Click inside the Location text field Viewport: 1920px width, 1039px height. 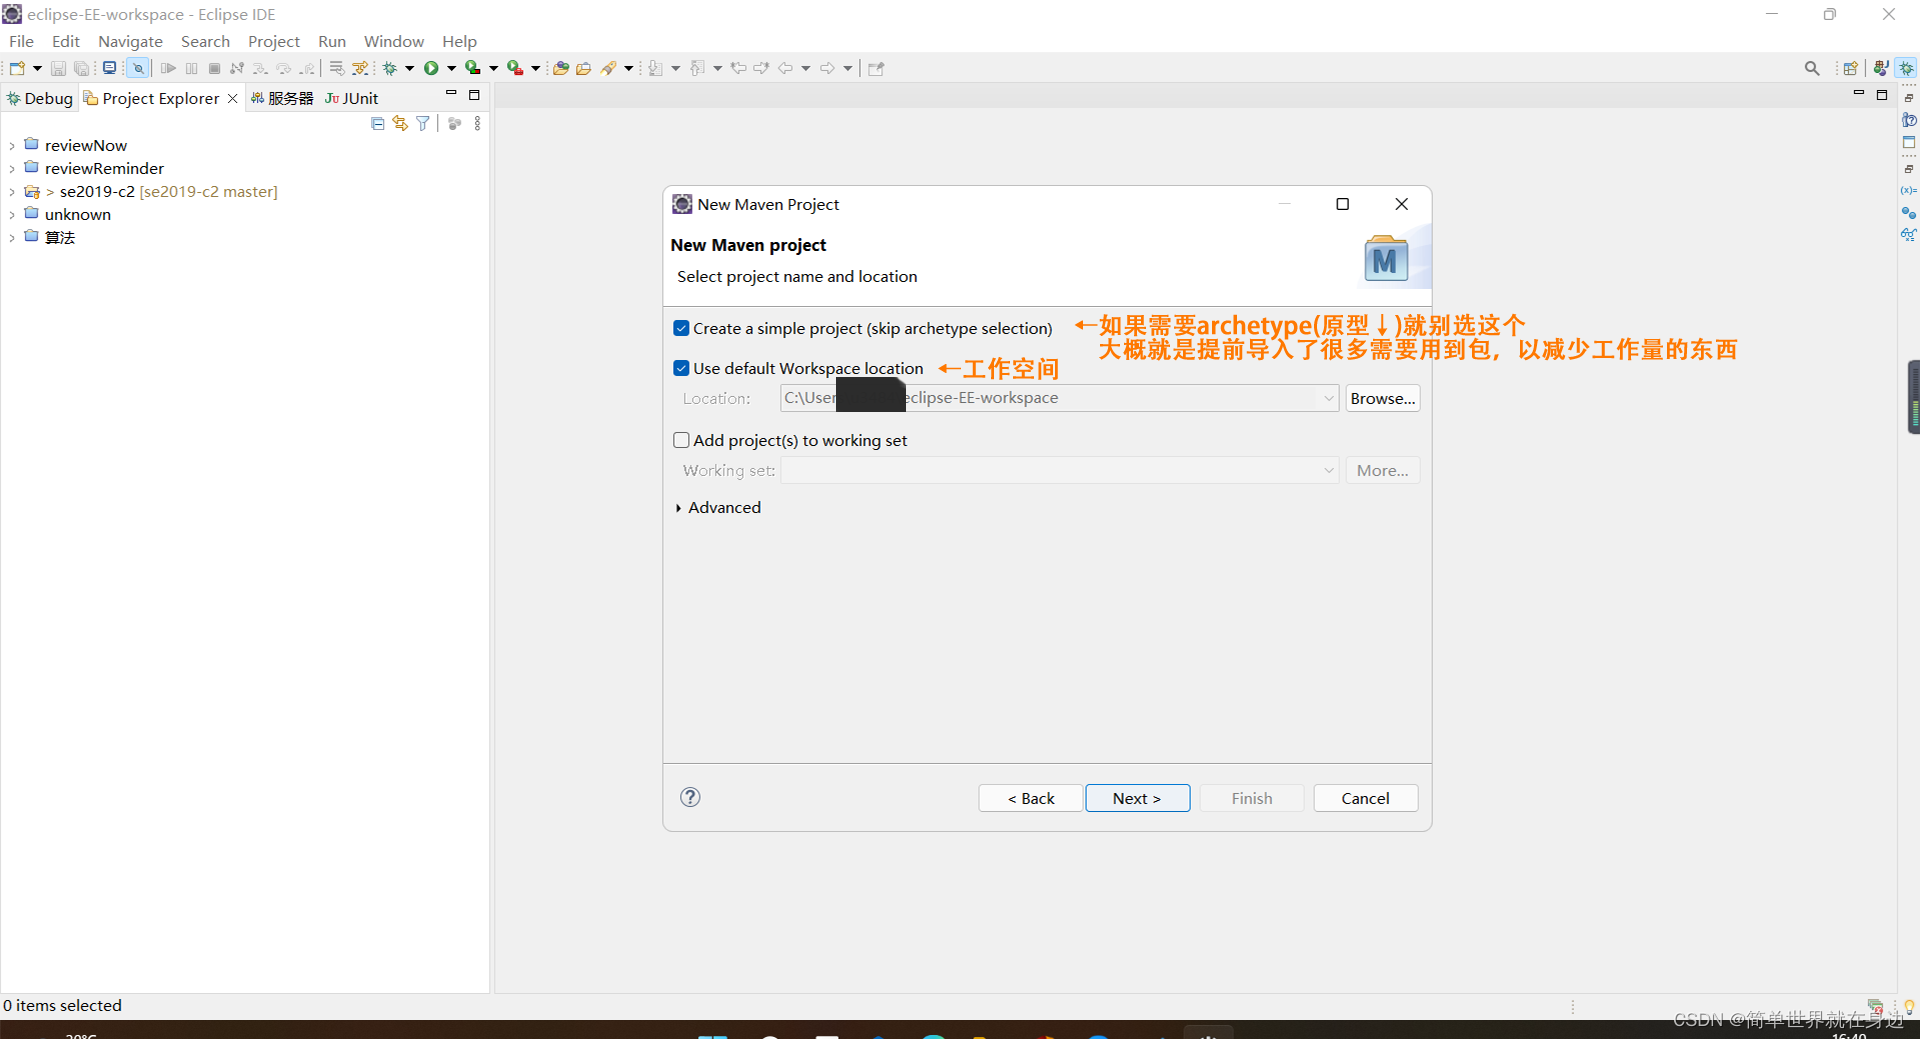point(1050,397)
